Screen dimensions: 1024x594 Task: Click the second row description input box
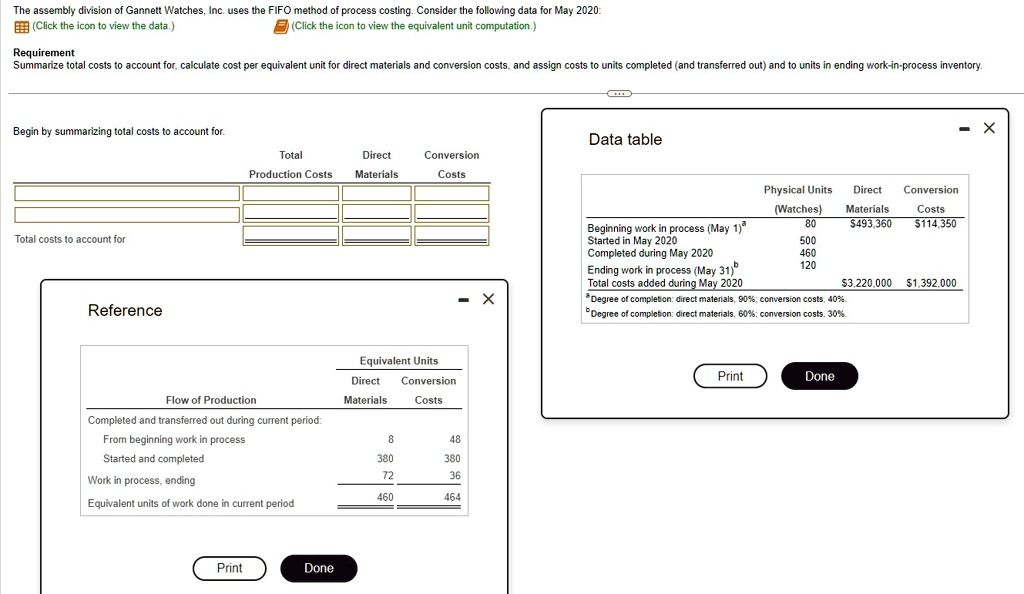click(x=125, y=213)
